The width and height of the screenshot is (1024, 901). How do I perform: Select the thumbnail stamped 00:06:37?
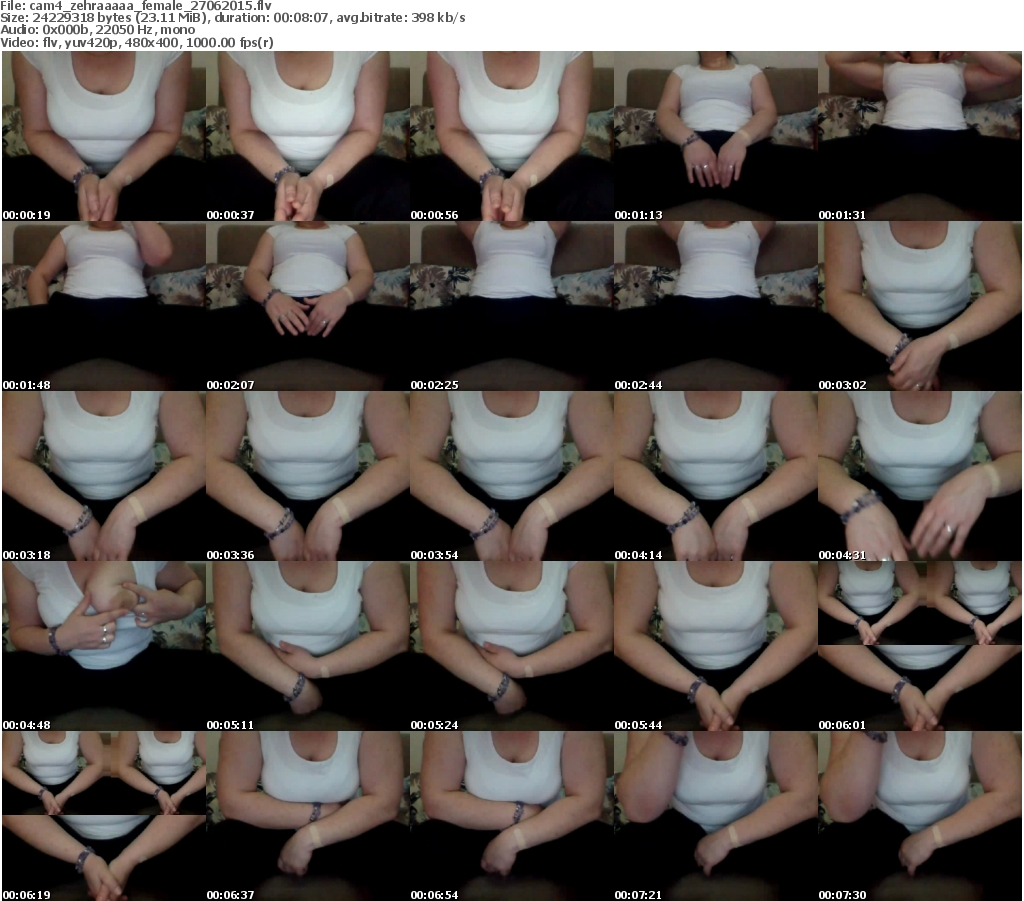click(x=308, y=815)
